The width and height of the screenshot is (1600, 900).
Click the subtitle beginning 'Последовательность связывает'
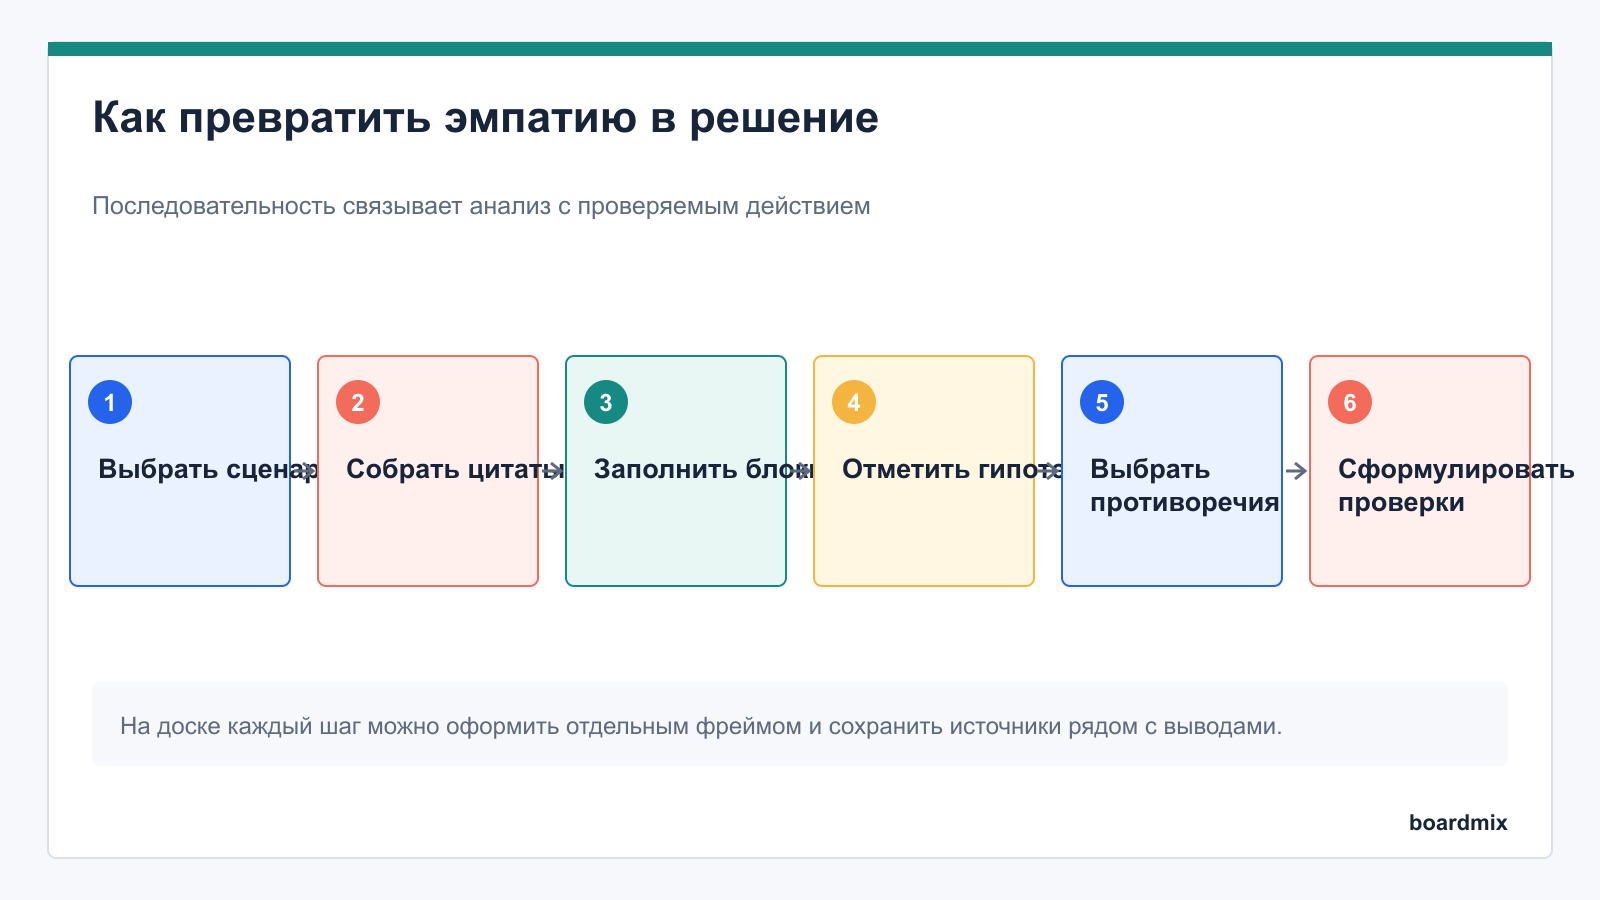click(x=481, y=206)
